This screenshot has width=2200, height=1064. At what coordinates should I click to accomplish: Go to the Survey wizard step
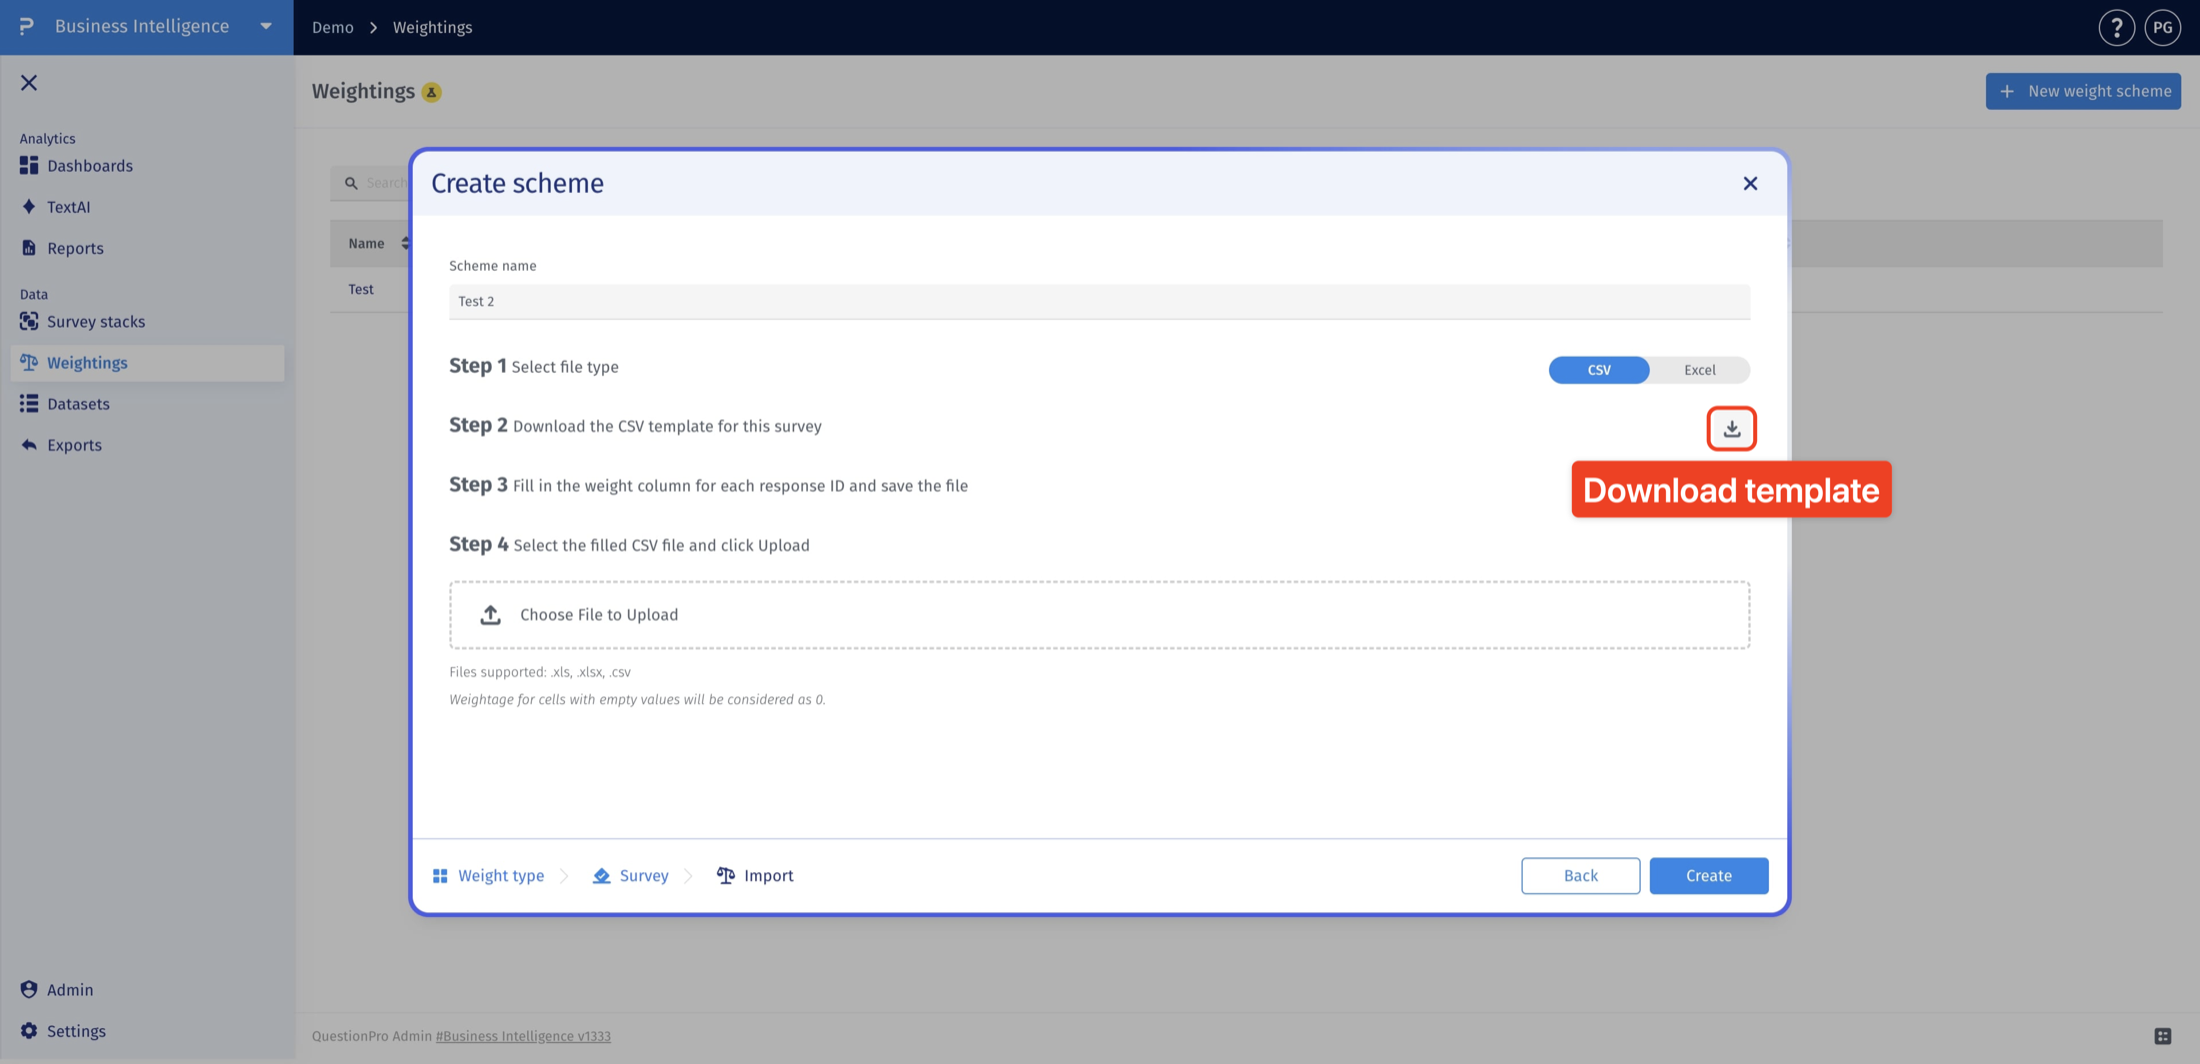[630, 875]
